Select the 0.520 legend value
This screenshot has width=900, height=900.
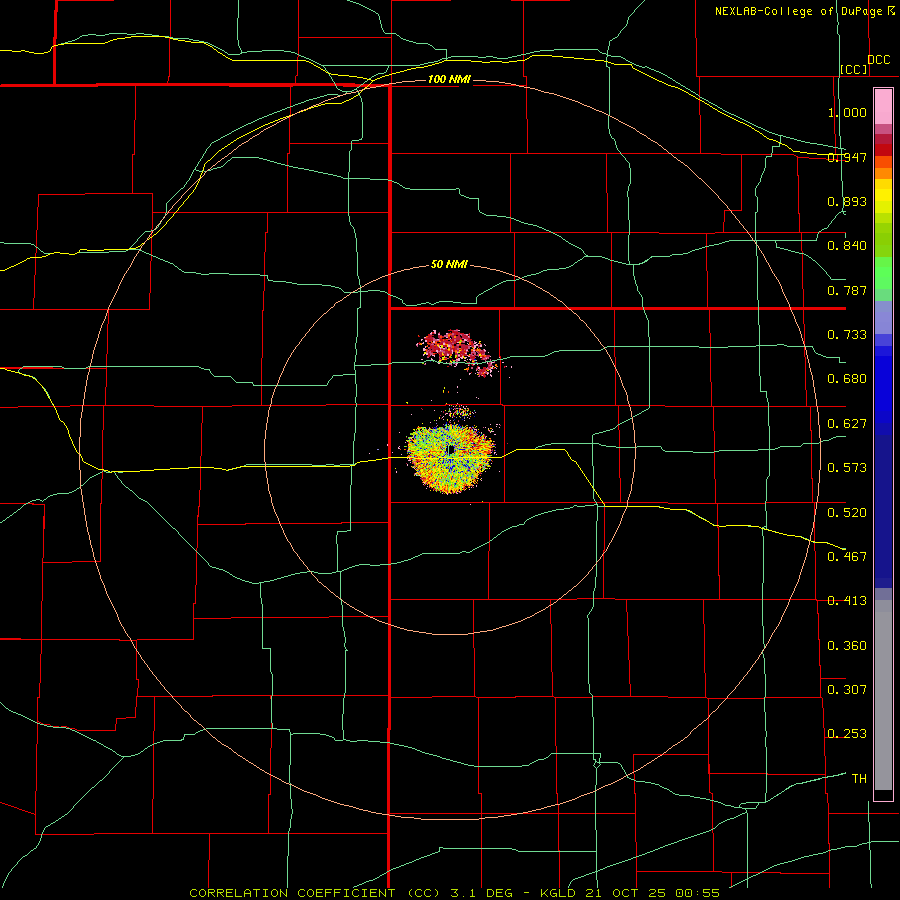[847, 513]
